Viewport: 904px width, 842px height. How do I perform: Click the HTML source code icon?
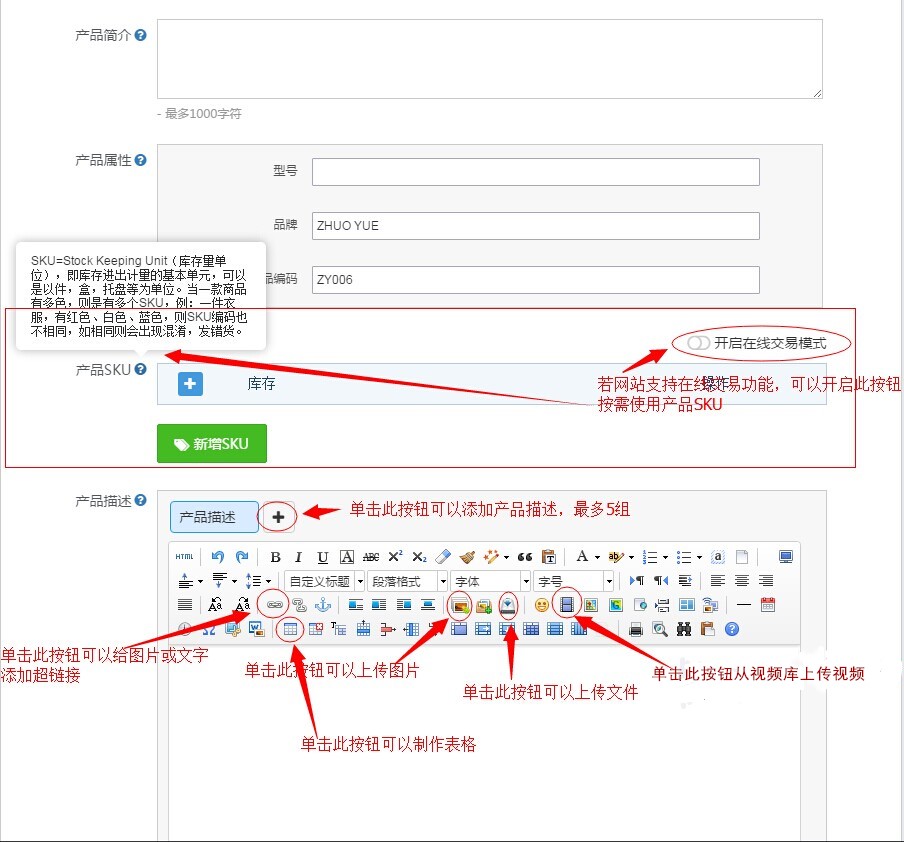[x=184, y=557]
